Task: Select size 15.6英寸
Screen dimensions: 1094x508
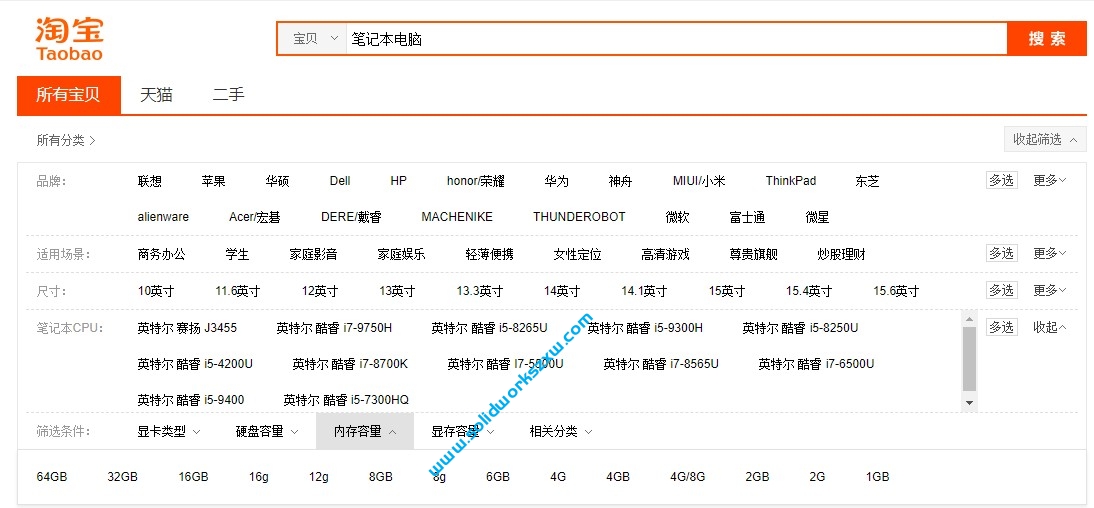Action: (896, 291)
